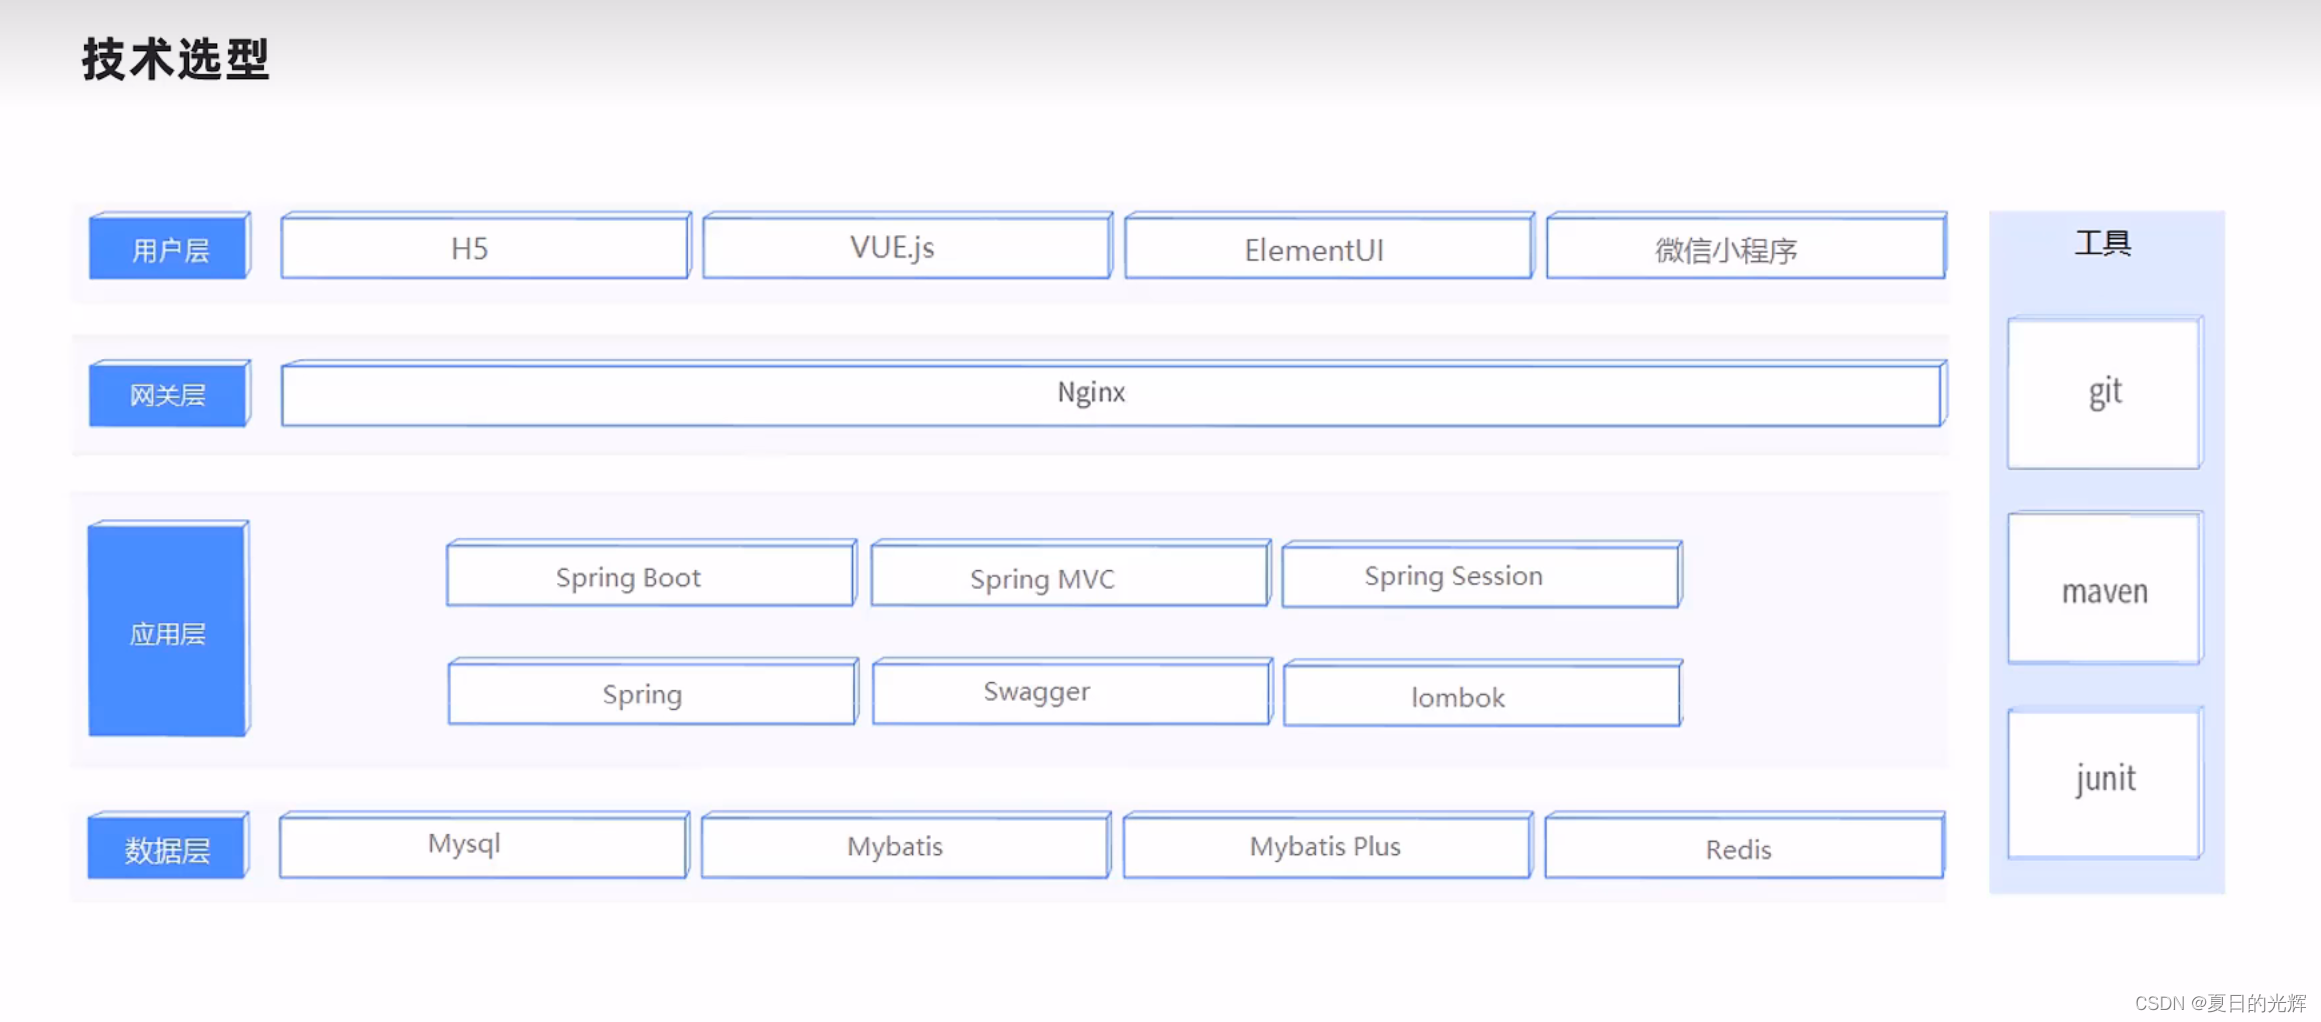Select the Nginx box
The width and height of the screenshot is (2321, 1022).
tap(1114, 394)
